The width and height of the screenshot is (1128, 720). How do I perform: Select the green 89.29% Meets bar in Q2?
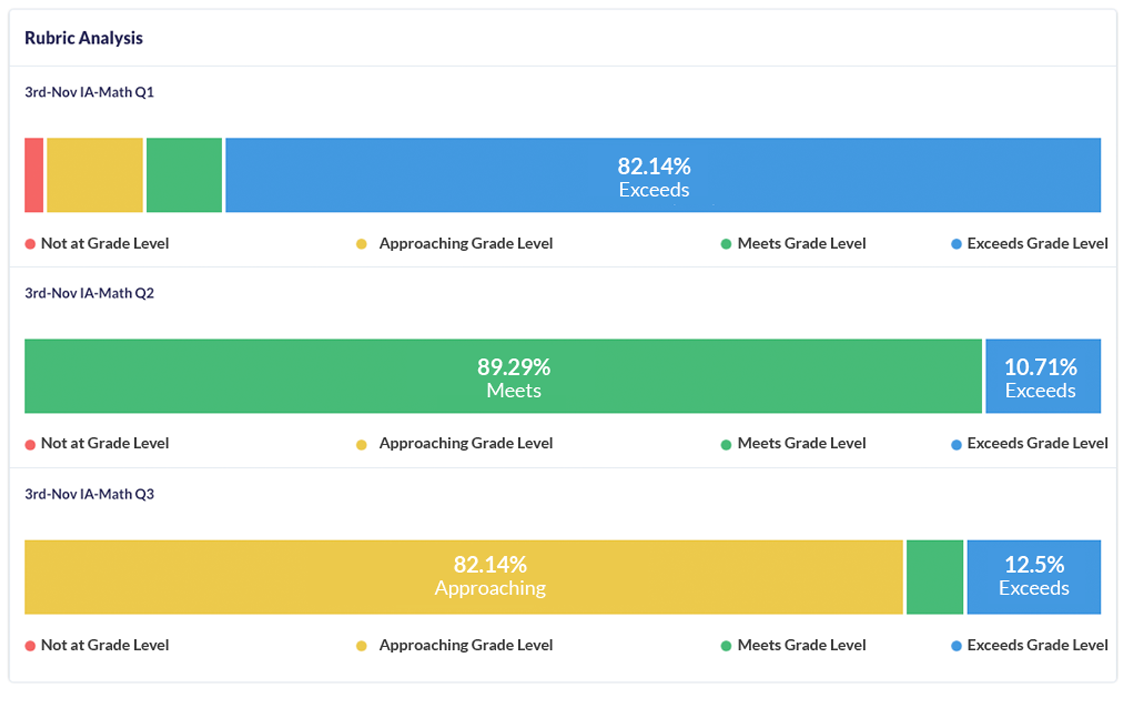503,376
